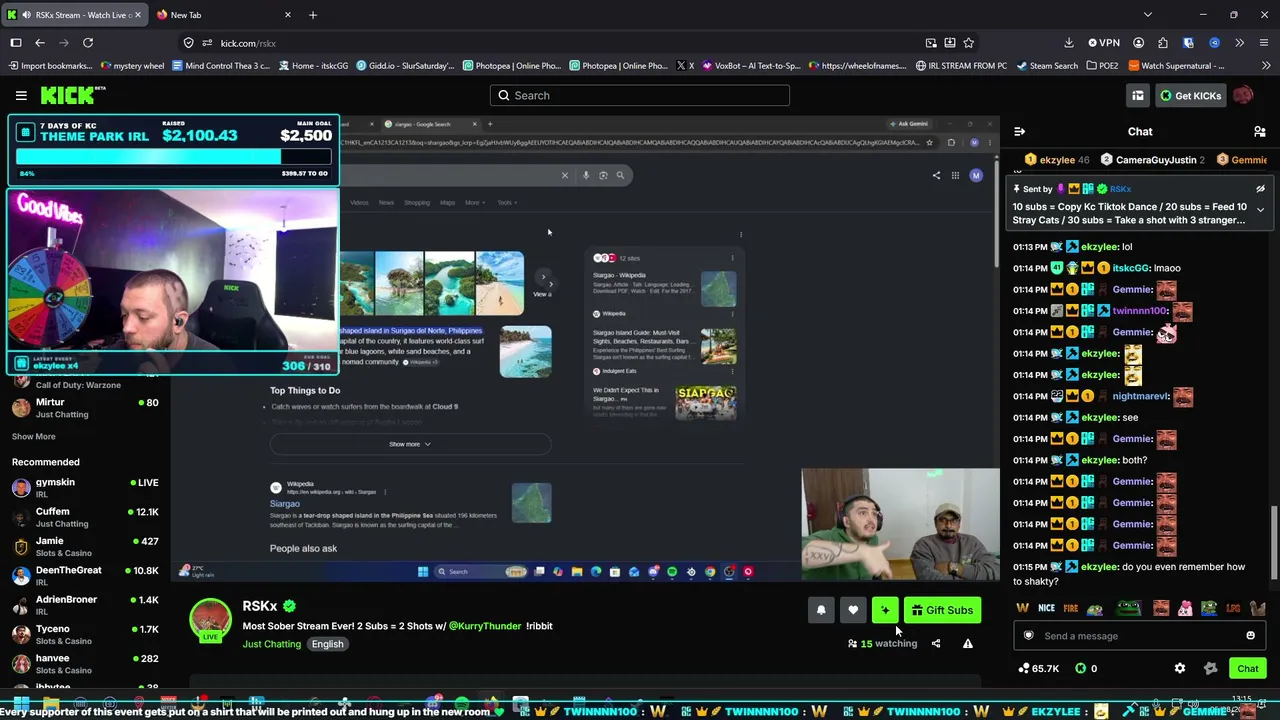This screenshot has height=720, width=1280.
Task: Open the browser extensions puzzle icon
Action: [1163, 43]
